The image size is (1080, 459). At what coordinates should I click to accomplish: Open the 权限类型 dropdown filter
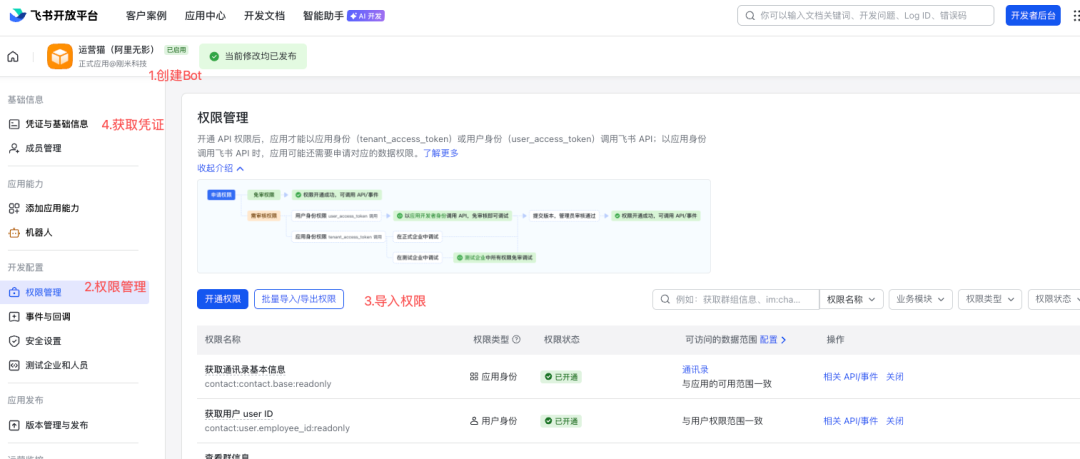point(990,299)
